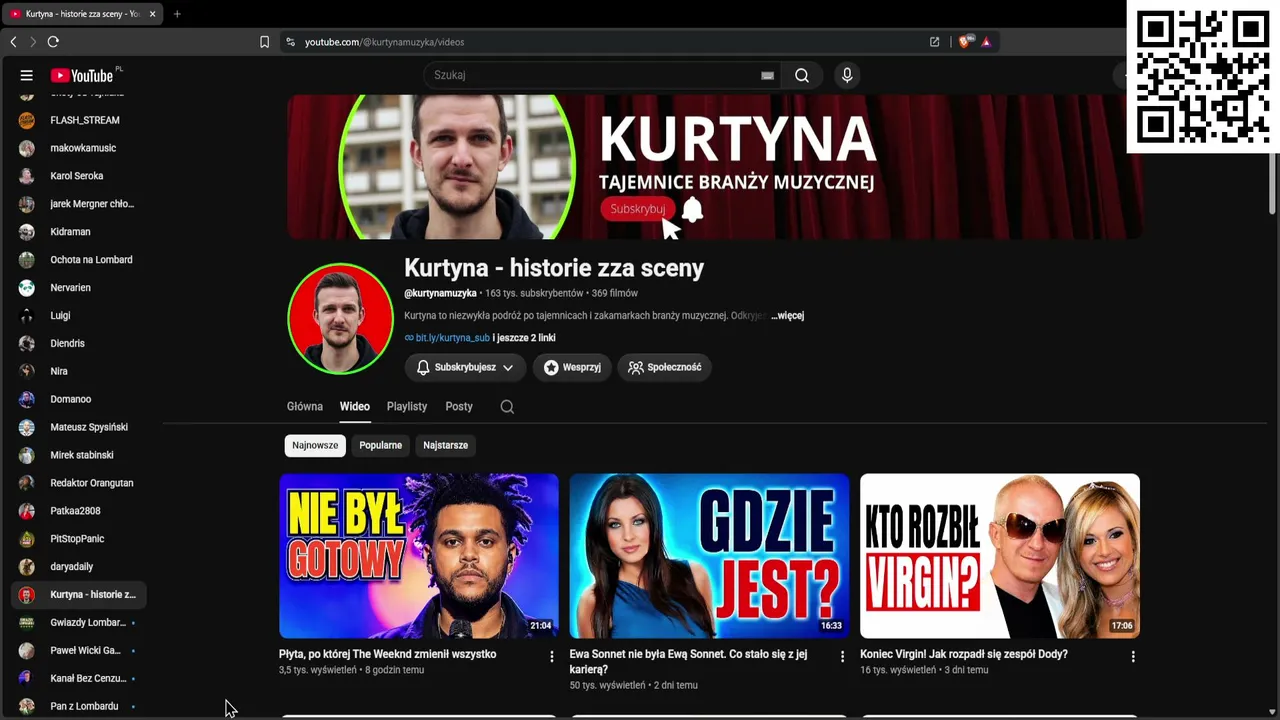
Task: Open Karol Seroka avatar in the sidebar
Action: (x=27, y=176)
